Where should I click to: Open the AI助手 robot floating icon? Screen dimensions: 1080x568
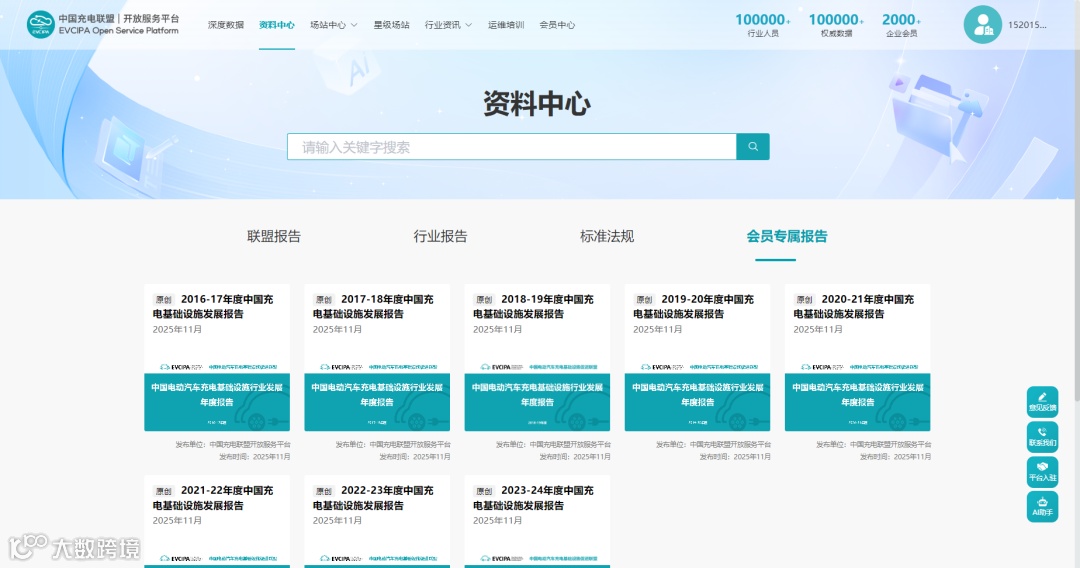coord(1042,507)
